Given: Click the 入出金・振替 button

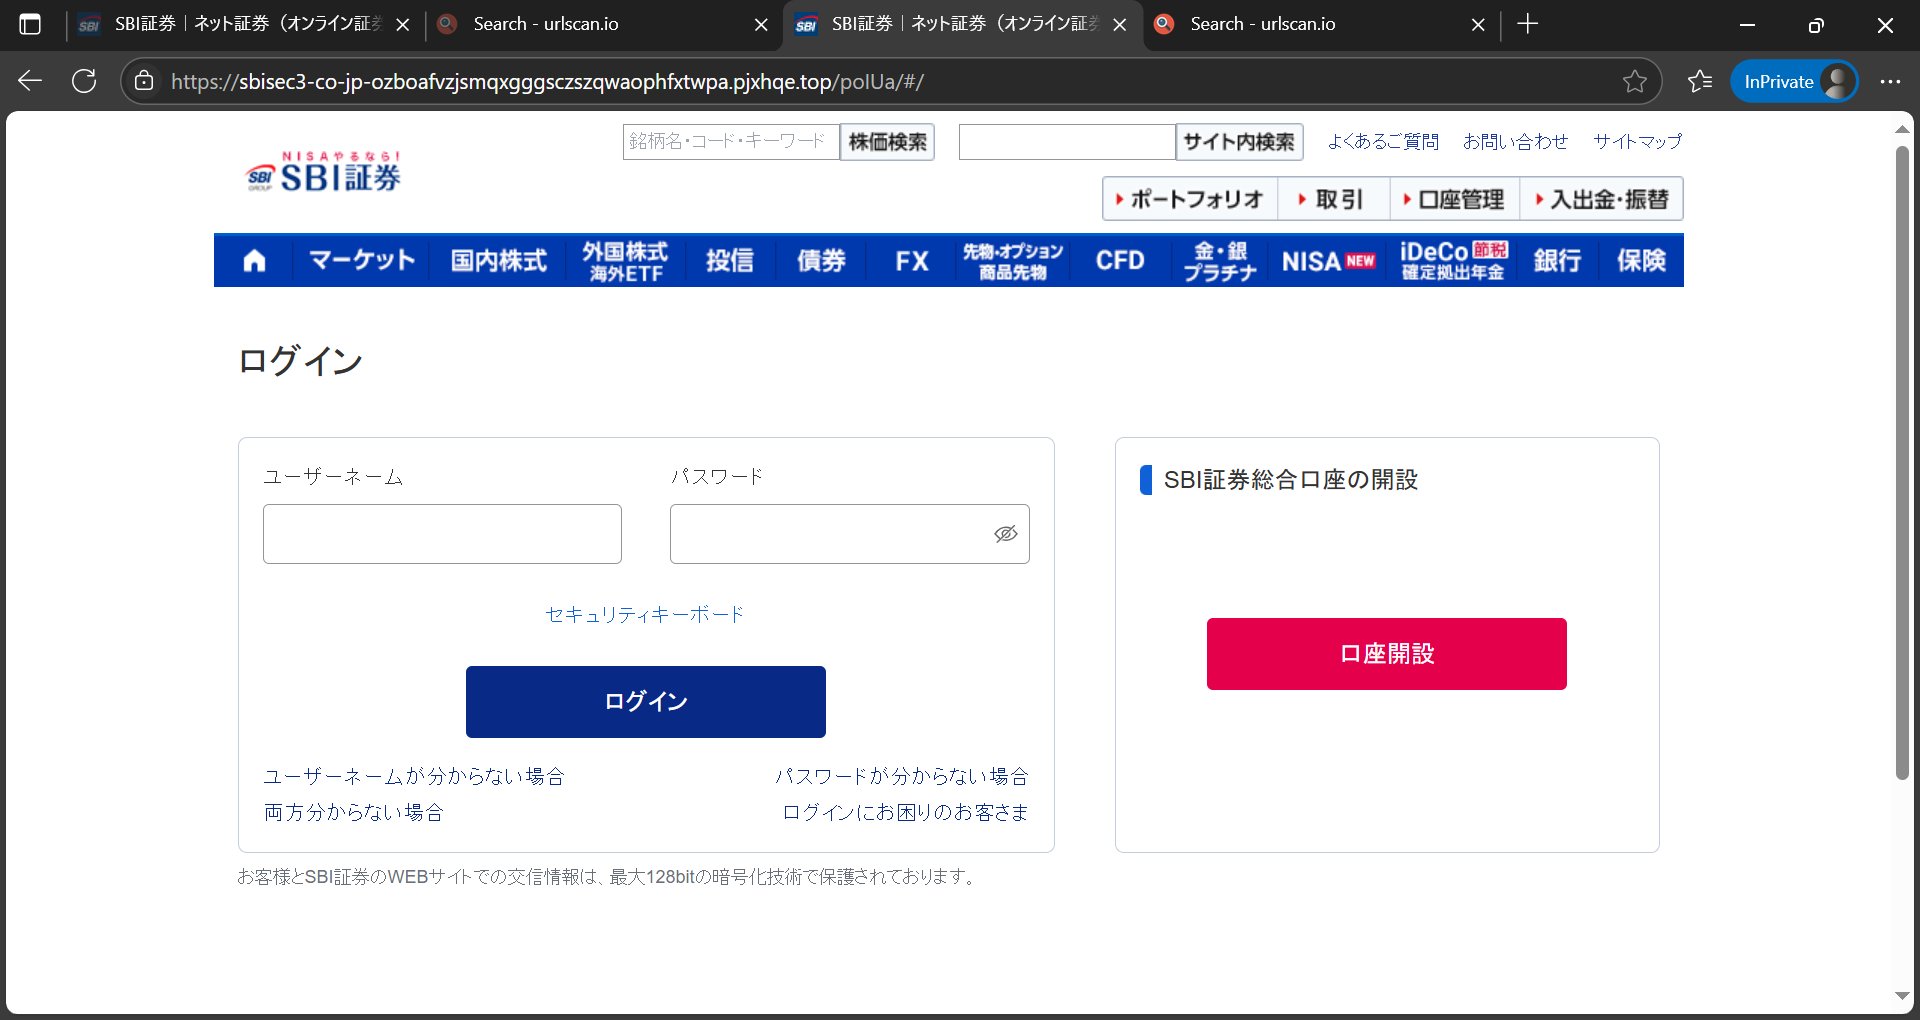Looking at the screenshot, I should (x=1602, y=199).
